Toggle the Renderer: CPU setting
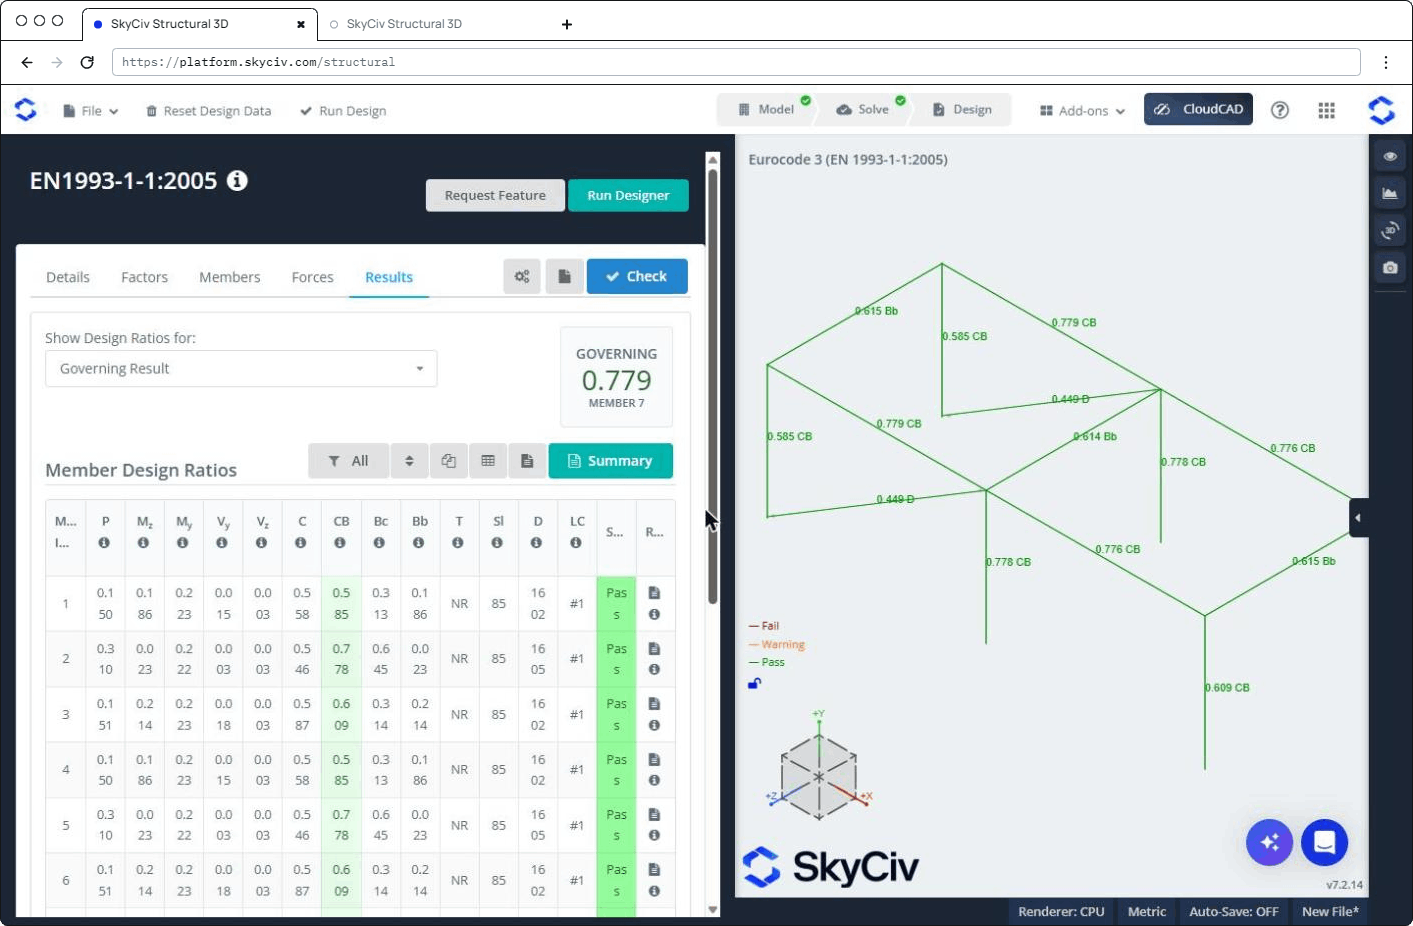1413x926 pixels. pos(1061,911)
